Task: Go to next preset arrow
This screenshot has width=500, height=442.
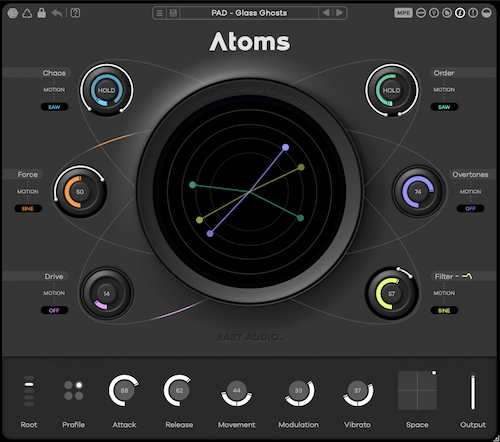Action: [339, 13]
